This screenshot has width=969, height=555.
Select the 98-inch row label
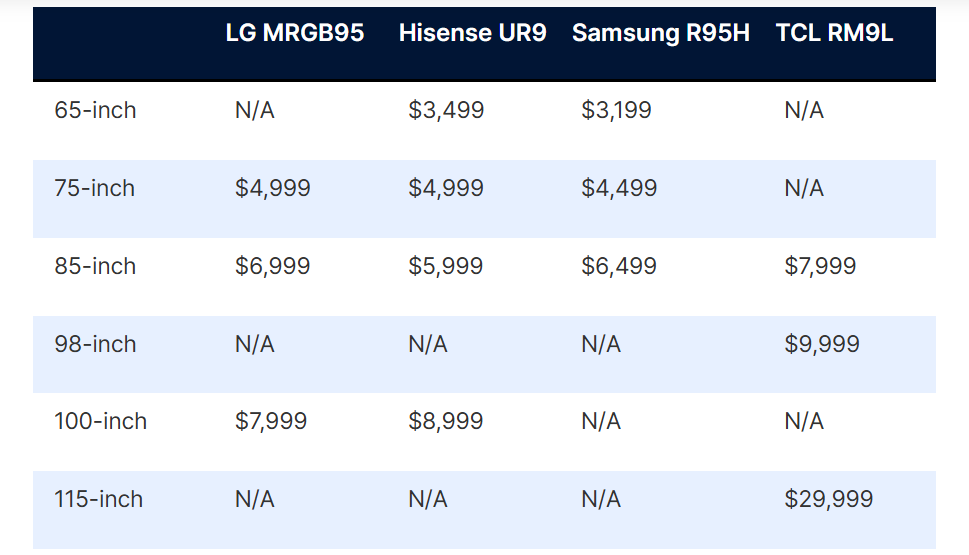pyautogui.click(x=95, y=344)
